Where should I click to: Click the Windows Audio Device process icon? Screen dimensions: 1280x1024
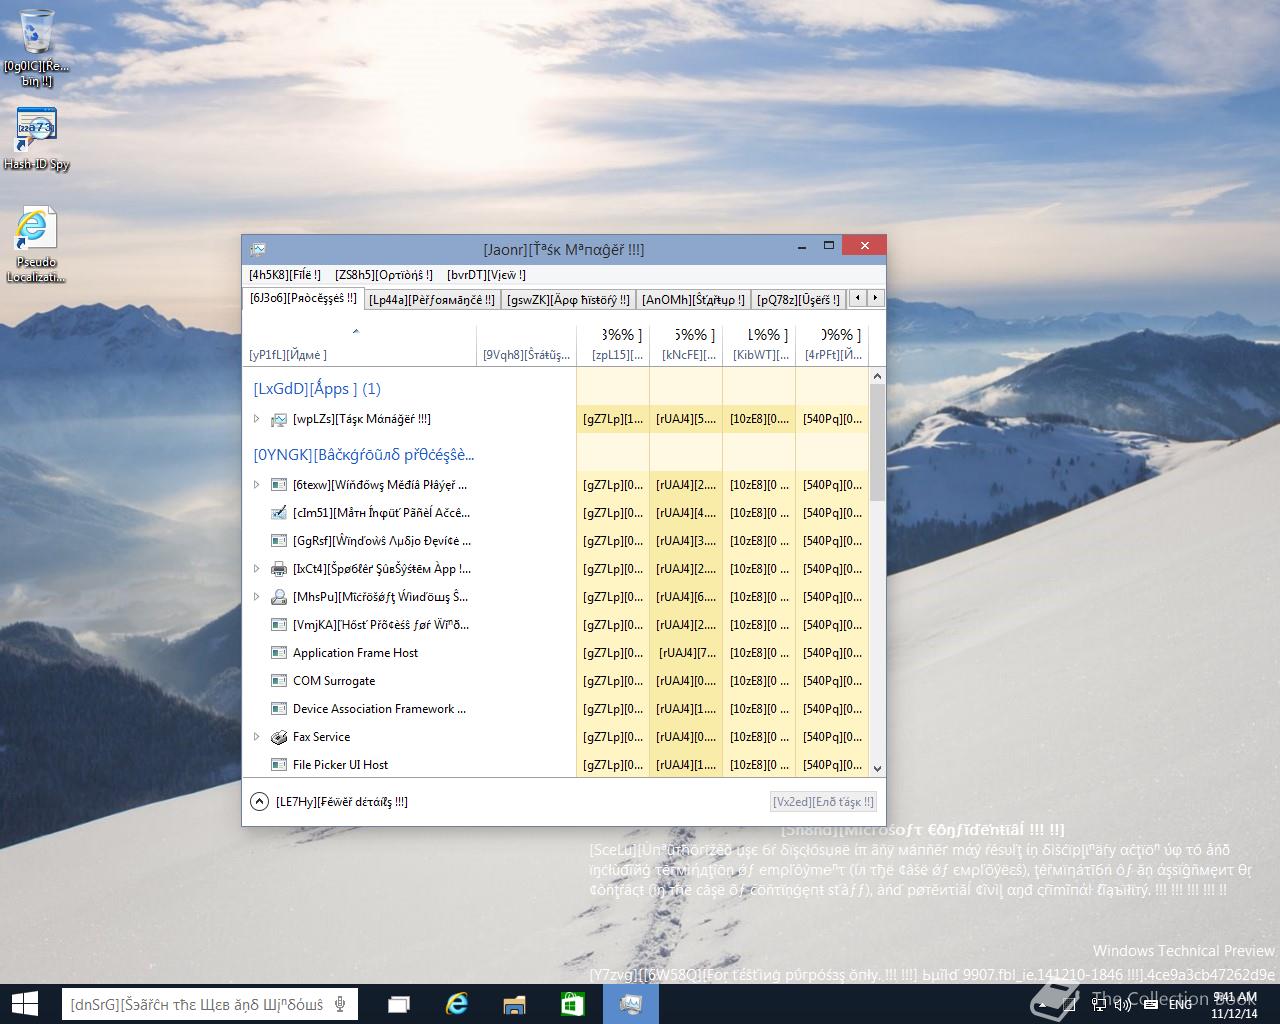(279, 541)
